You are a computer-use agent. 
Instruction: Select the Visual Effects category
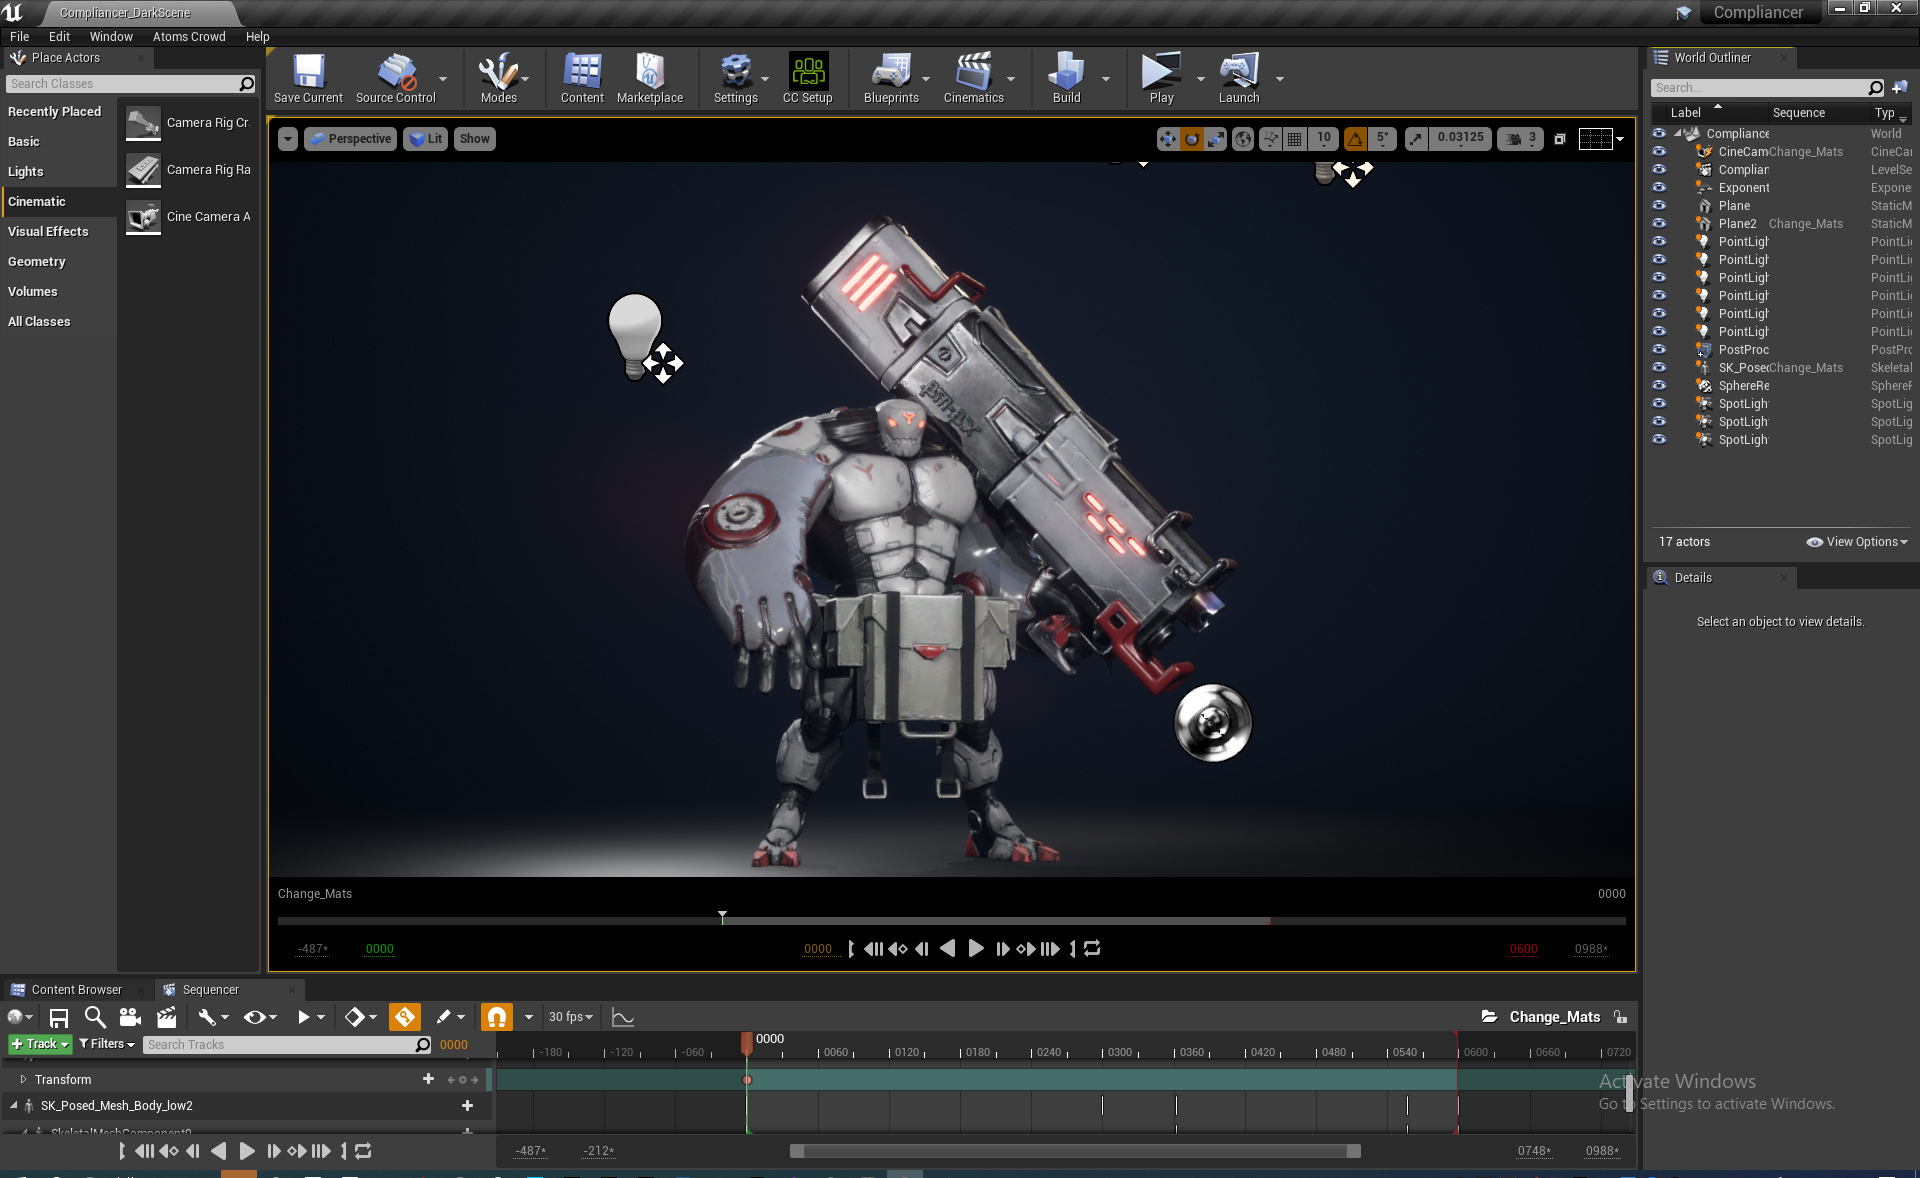(48, 232)
